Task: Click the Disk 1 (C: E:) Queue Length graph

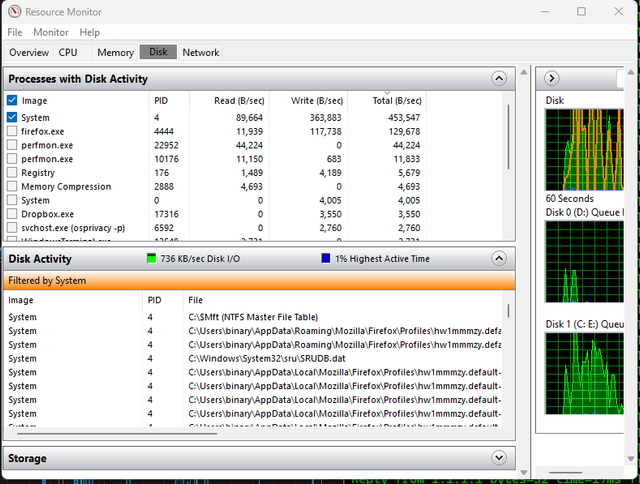Action: 584,373
